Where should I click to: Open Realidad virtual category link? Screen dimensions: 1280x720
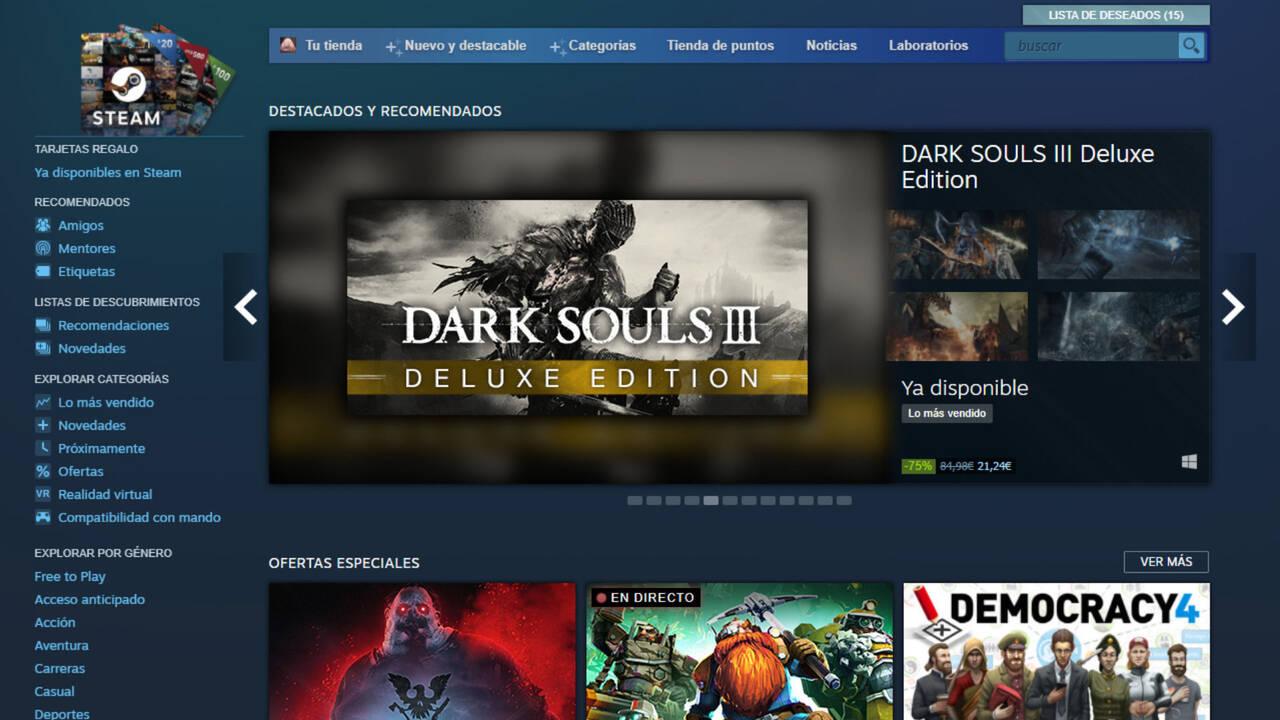(105, 494)
